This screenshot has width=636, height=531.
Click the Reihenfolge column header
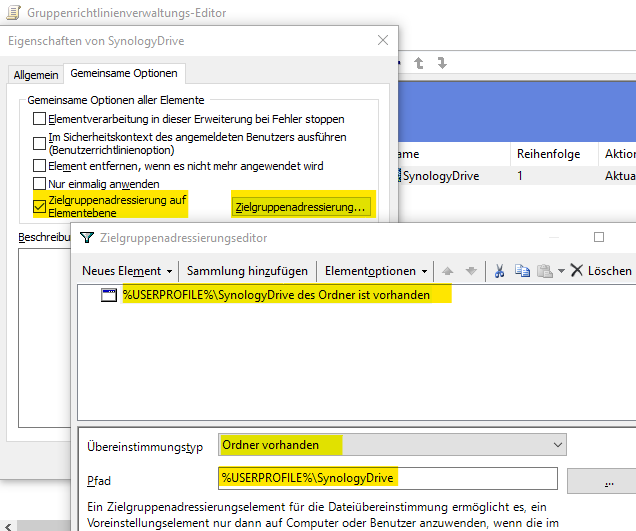pos(554,154)
